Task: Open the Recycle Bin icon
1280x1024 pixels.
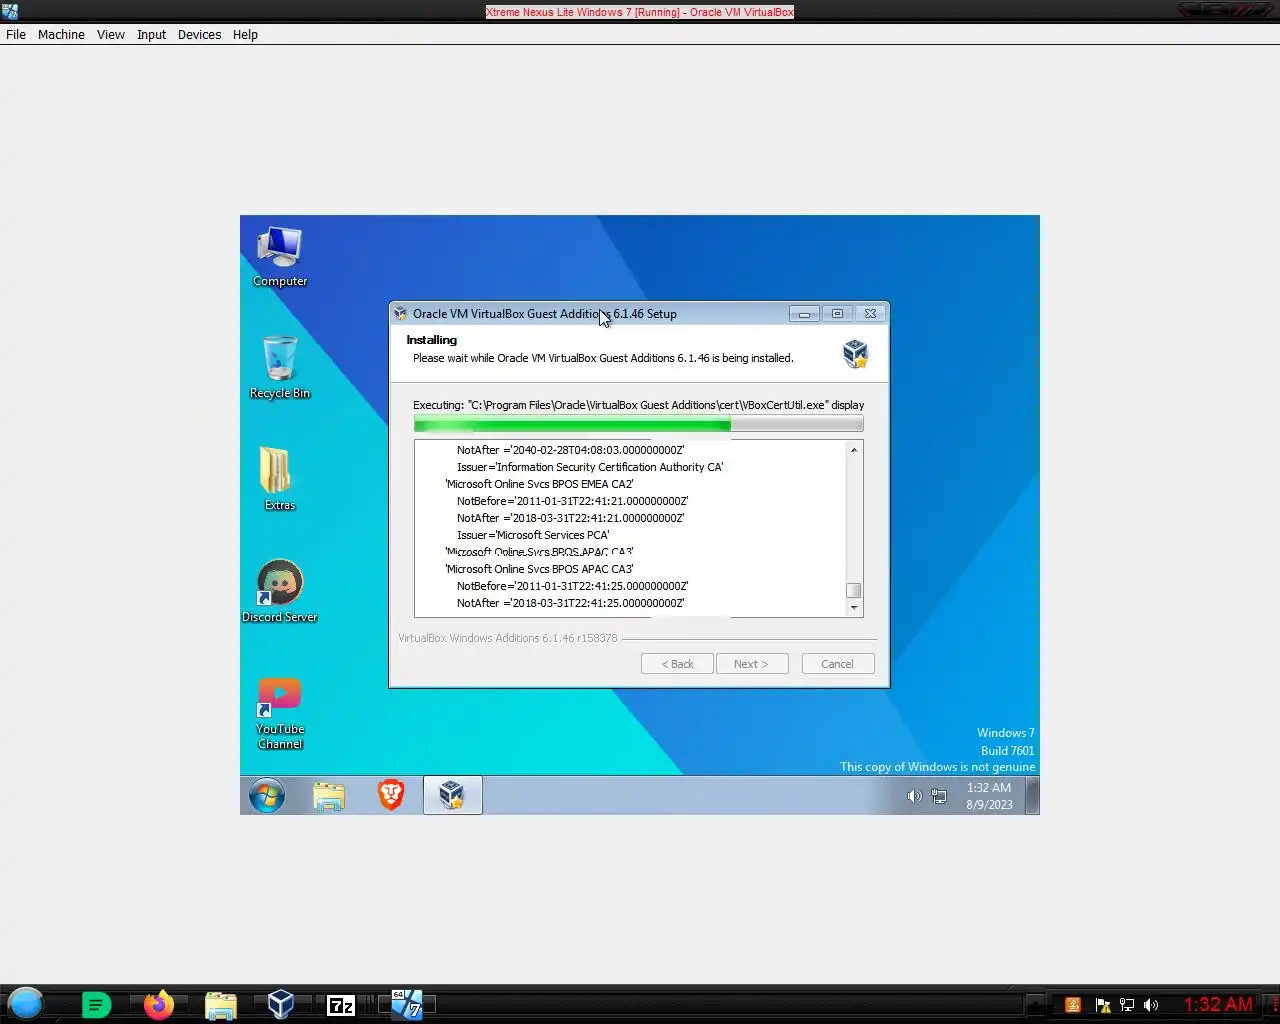Action: [279, 367]
